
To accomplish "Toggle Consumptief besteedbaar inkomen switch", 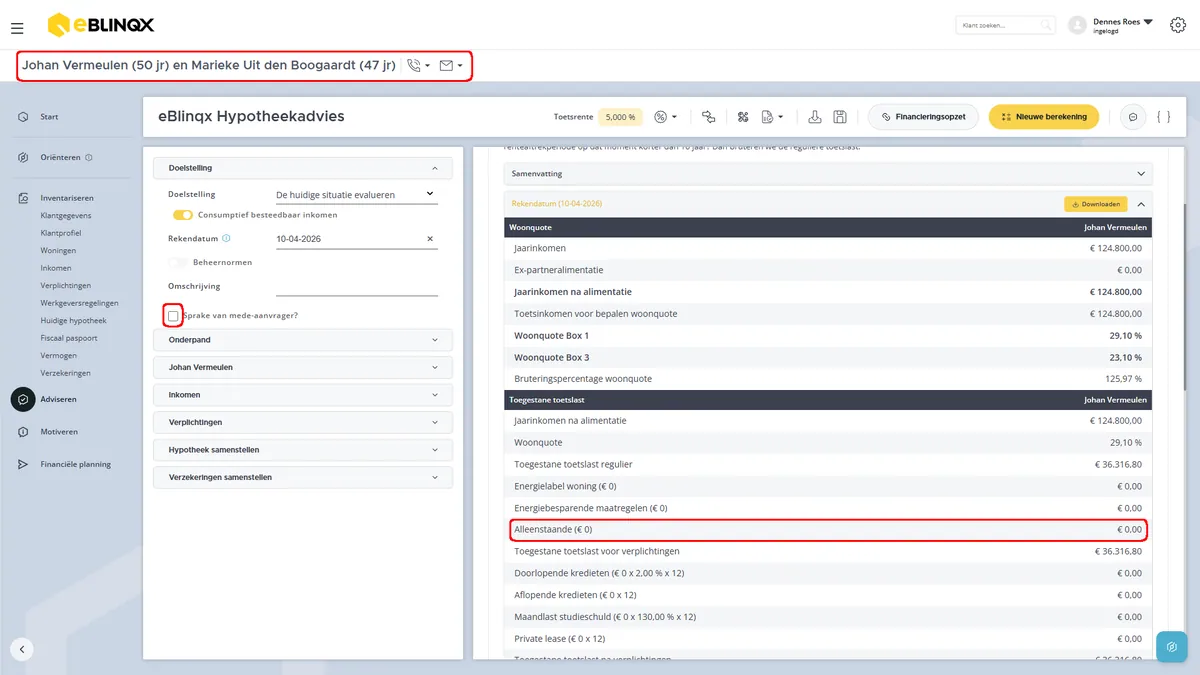I will click(x=182, y=215).
